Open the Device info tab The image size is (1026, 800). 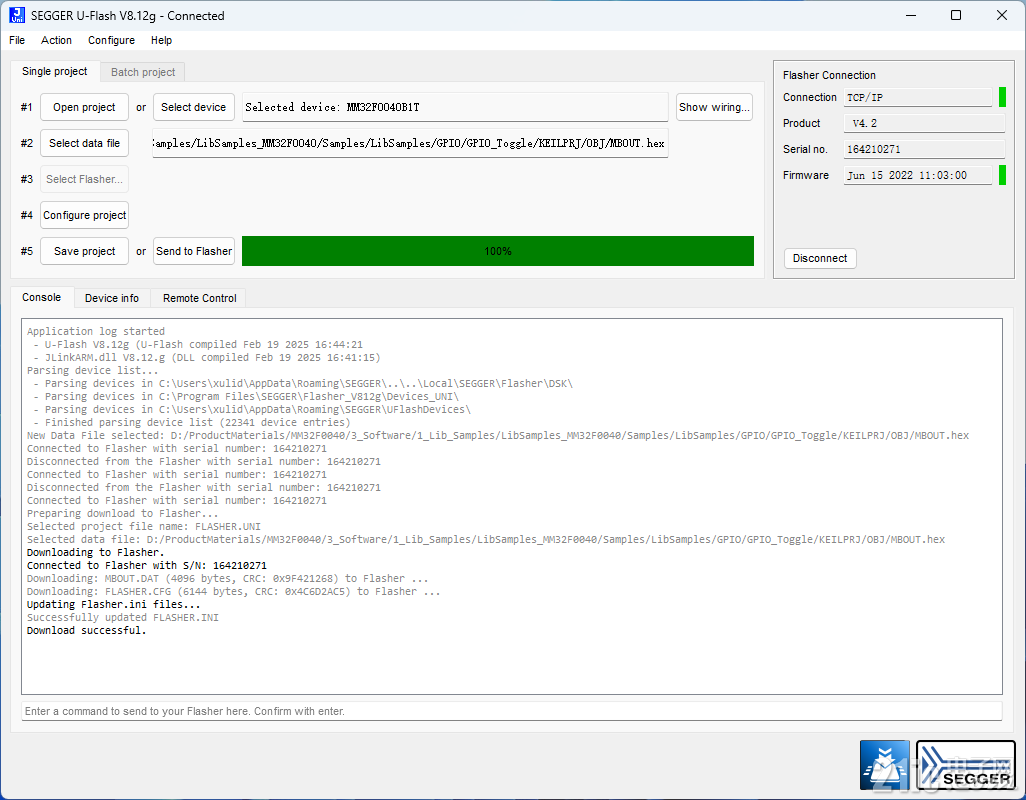[x=112, y=298]
